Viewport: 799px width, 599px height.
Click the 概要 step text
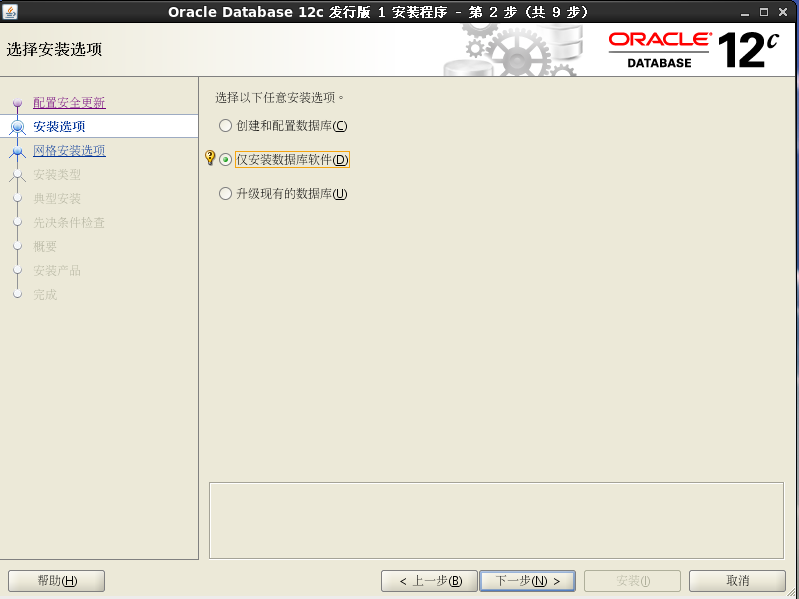tap(45, 247)
